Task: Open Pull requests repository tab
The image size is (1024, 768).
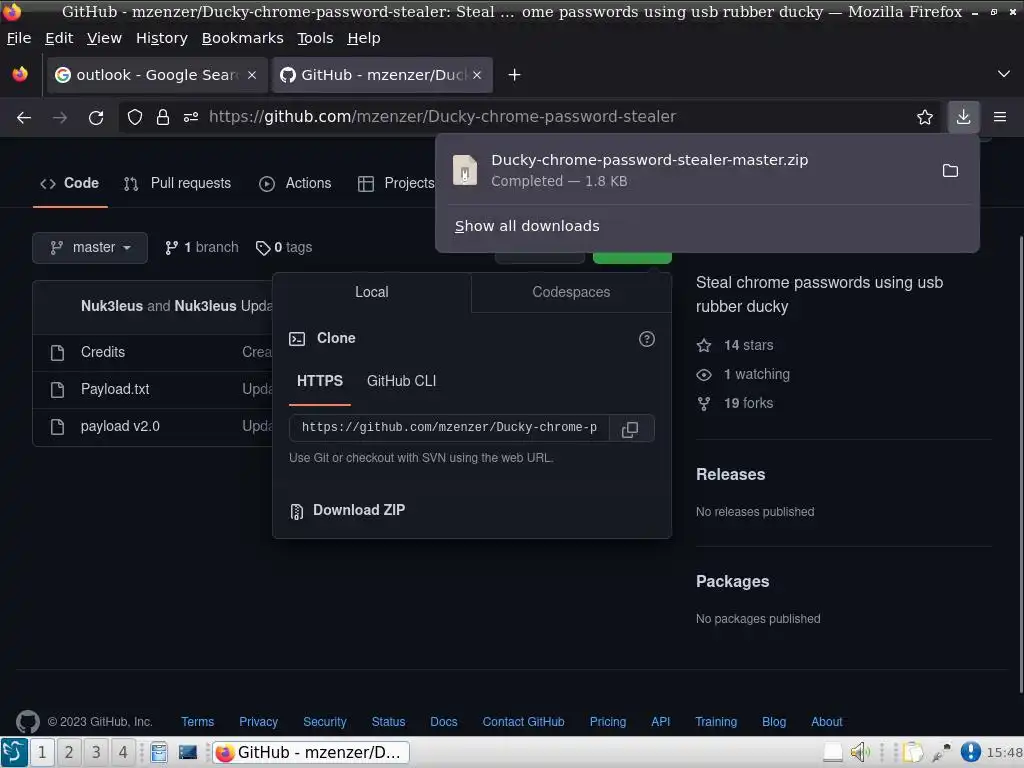Action: click(x=178, y=184)
